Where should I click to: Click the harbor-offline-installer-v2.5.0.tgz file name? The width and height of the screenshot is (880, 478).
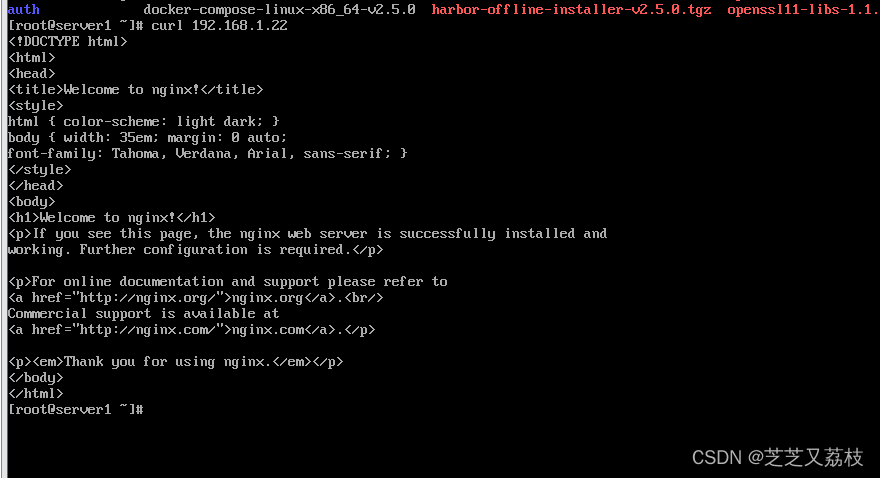tap(571, 9)
